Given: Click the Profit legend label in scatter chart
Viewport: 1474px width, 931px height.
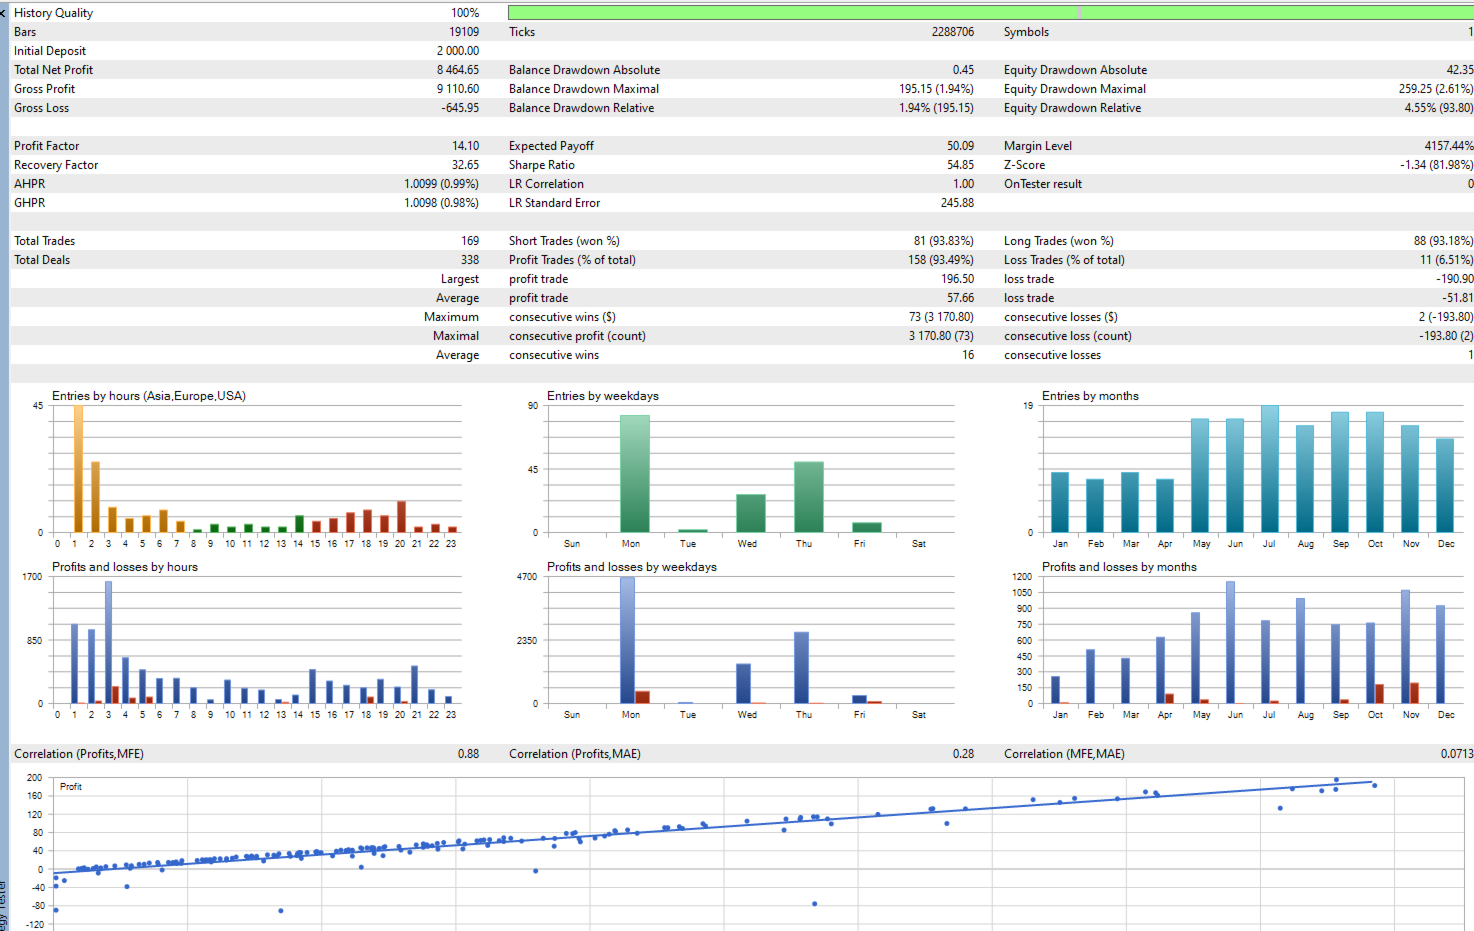Looking at the screenshot, I should click(71, 787).
